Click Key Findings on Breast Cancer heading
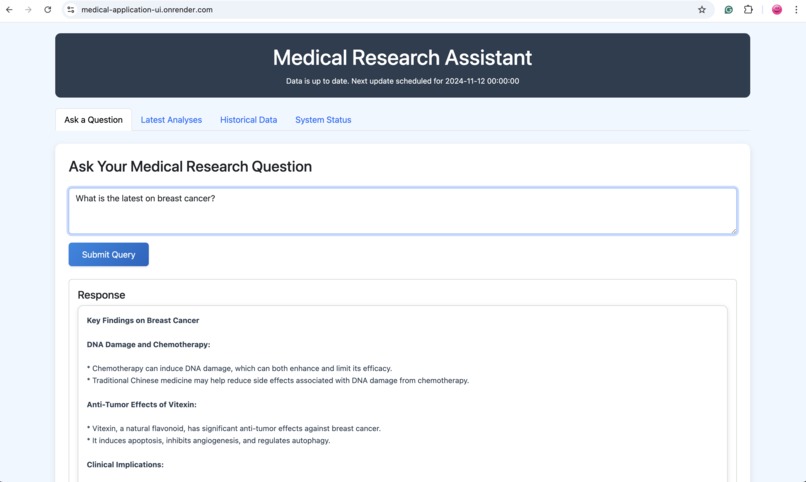 point(143,320)
